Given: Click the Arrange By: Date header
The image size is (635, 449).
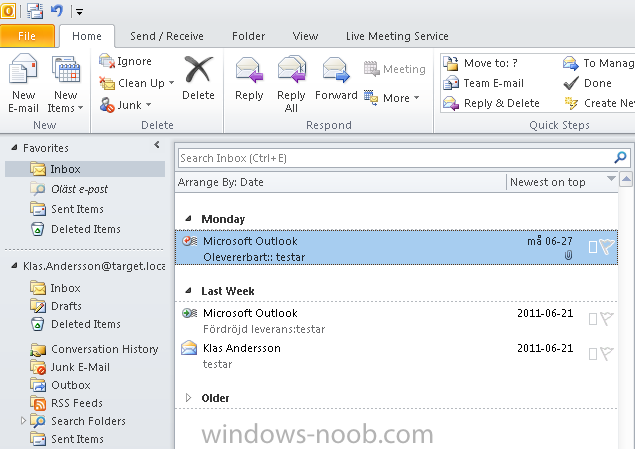Looking at the screenshot, I should click(220, 182).
